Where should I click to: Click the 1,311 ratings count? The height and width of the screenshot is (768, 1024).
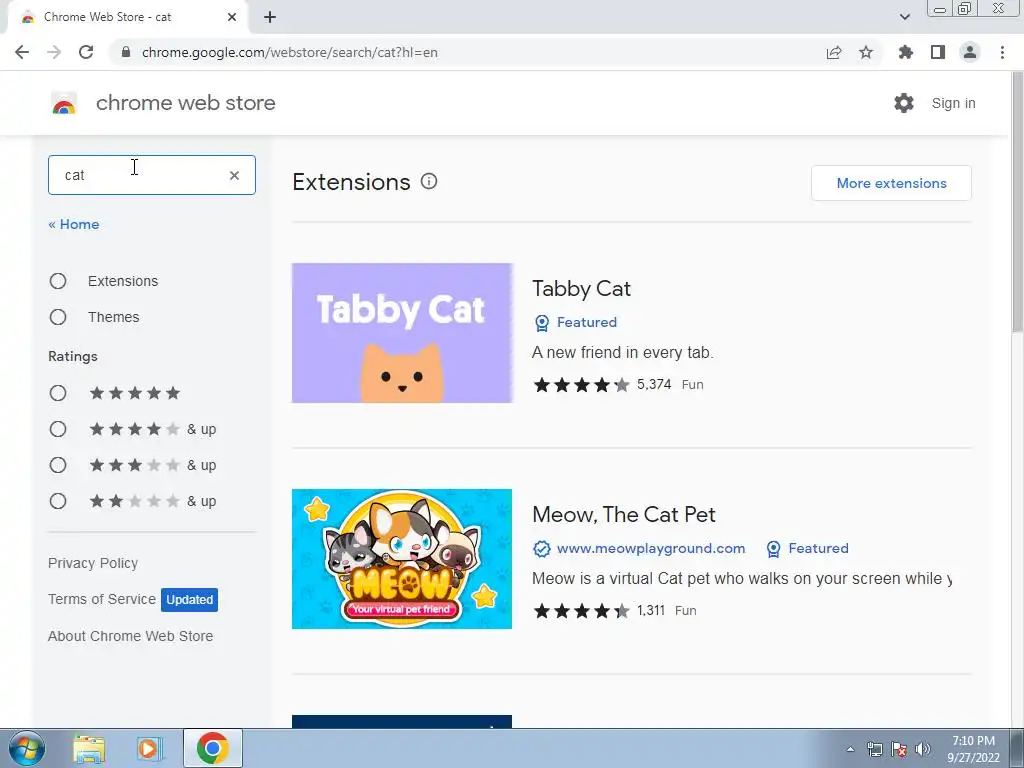click(650, 610)
